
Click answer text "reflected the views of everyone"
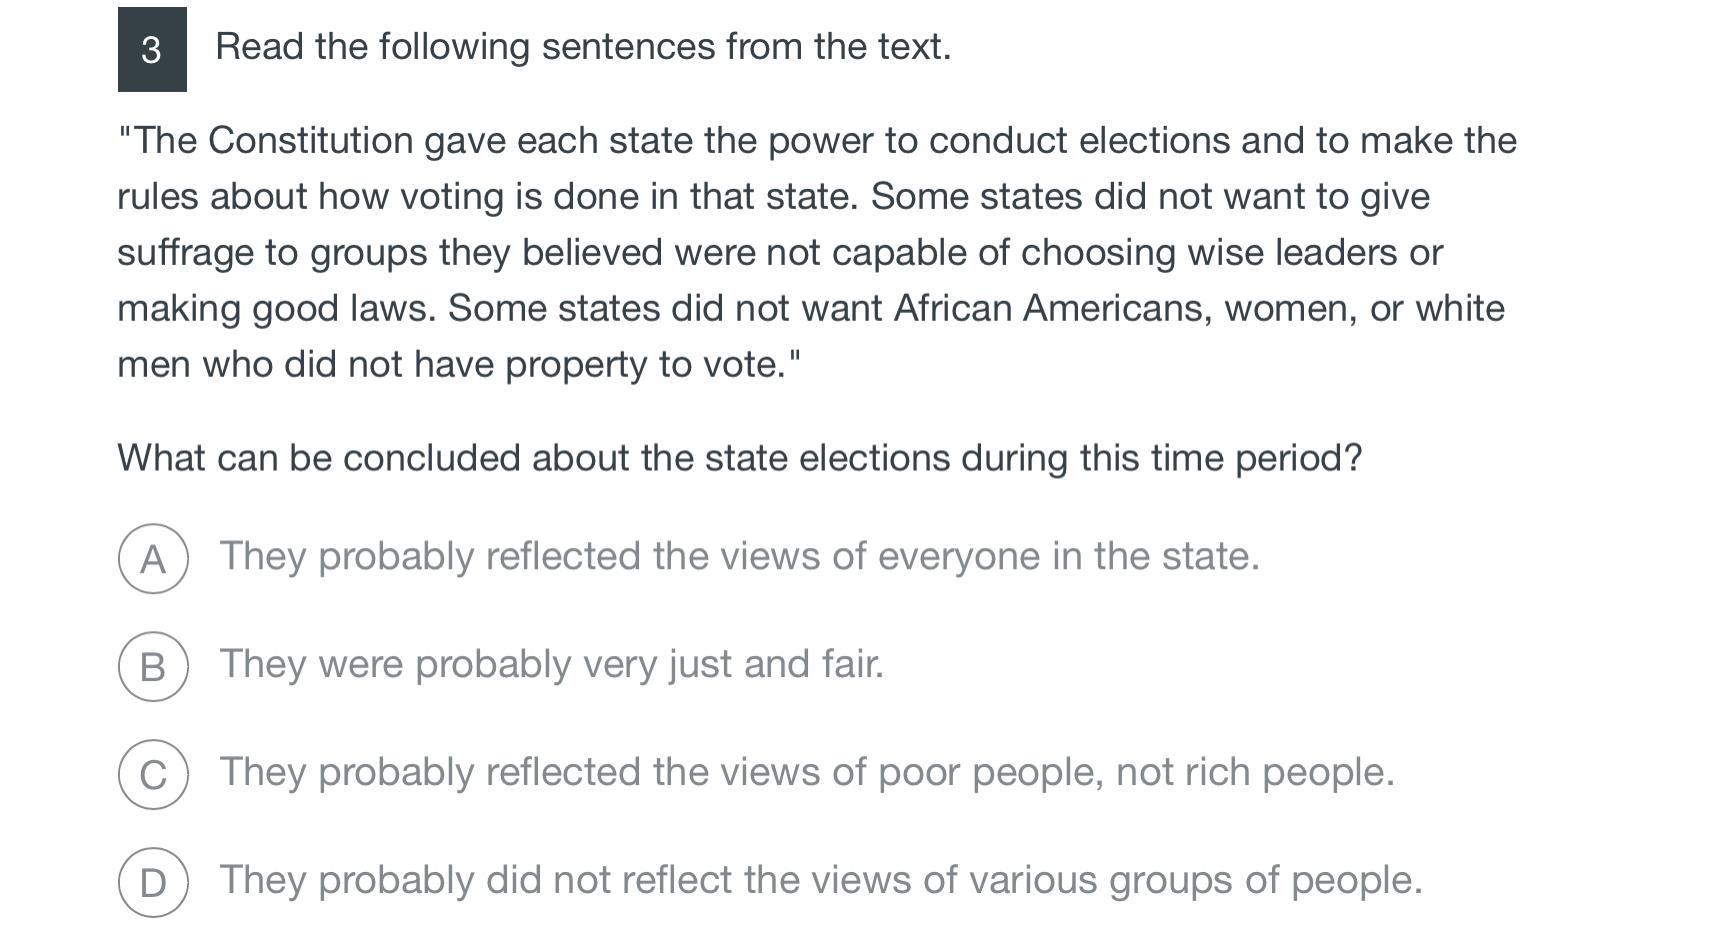(x=739, y=556)
